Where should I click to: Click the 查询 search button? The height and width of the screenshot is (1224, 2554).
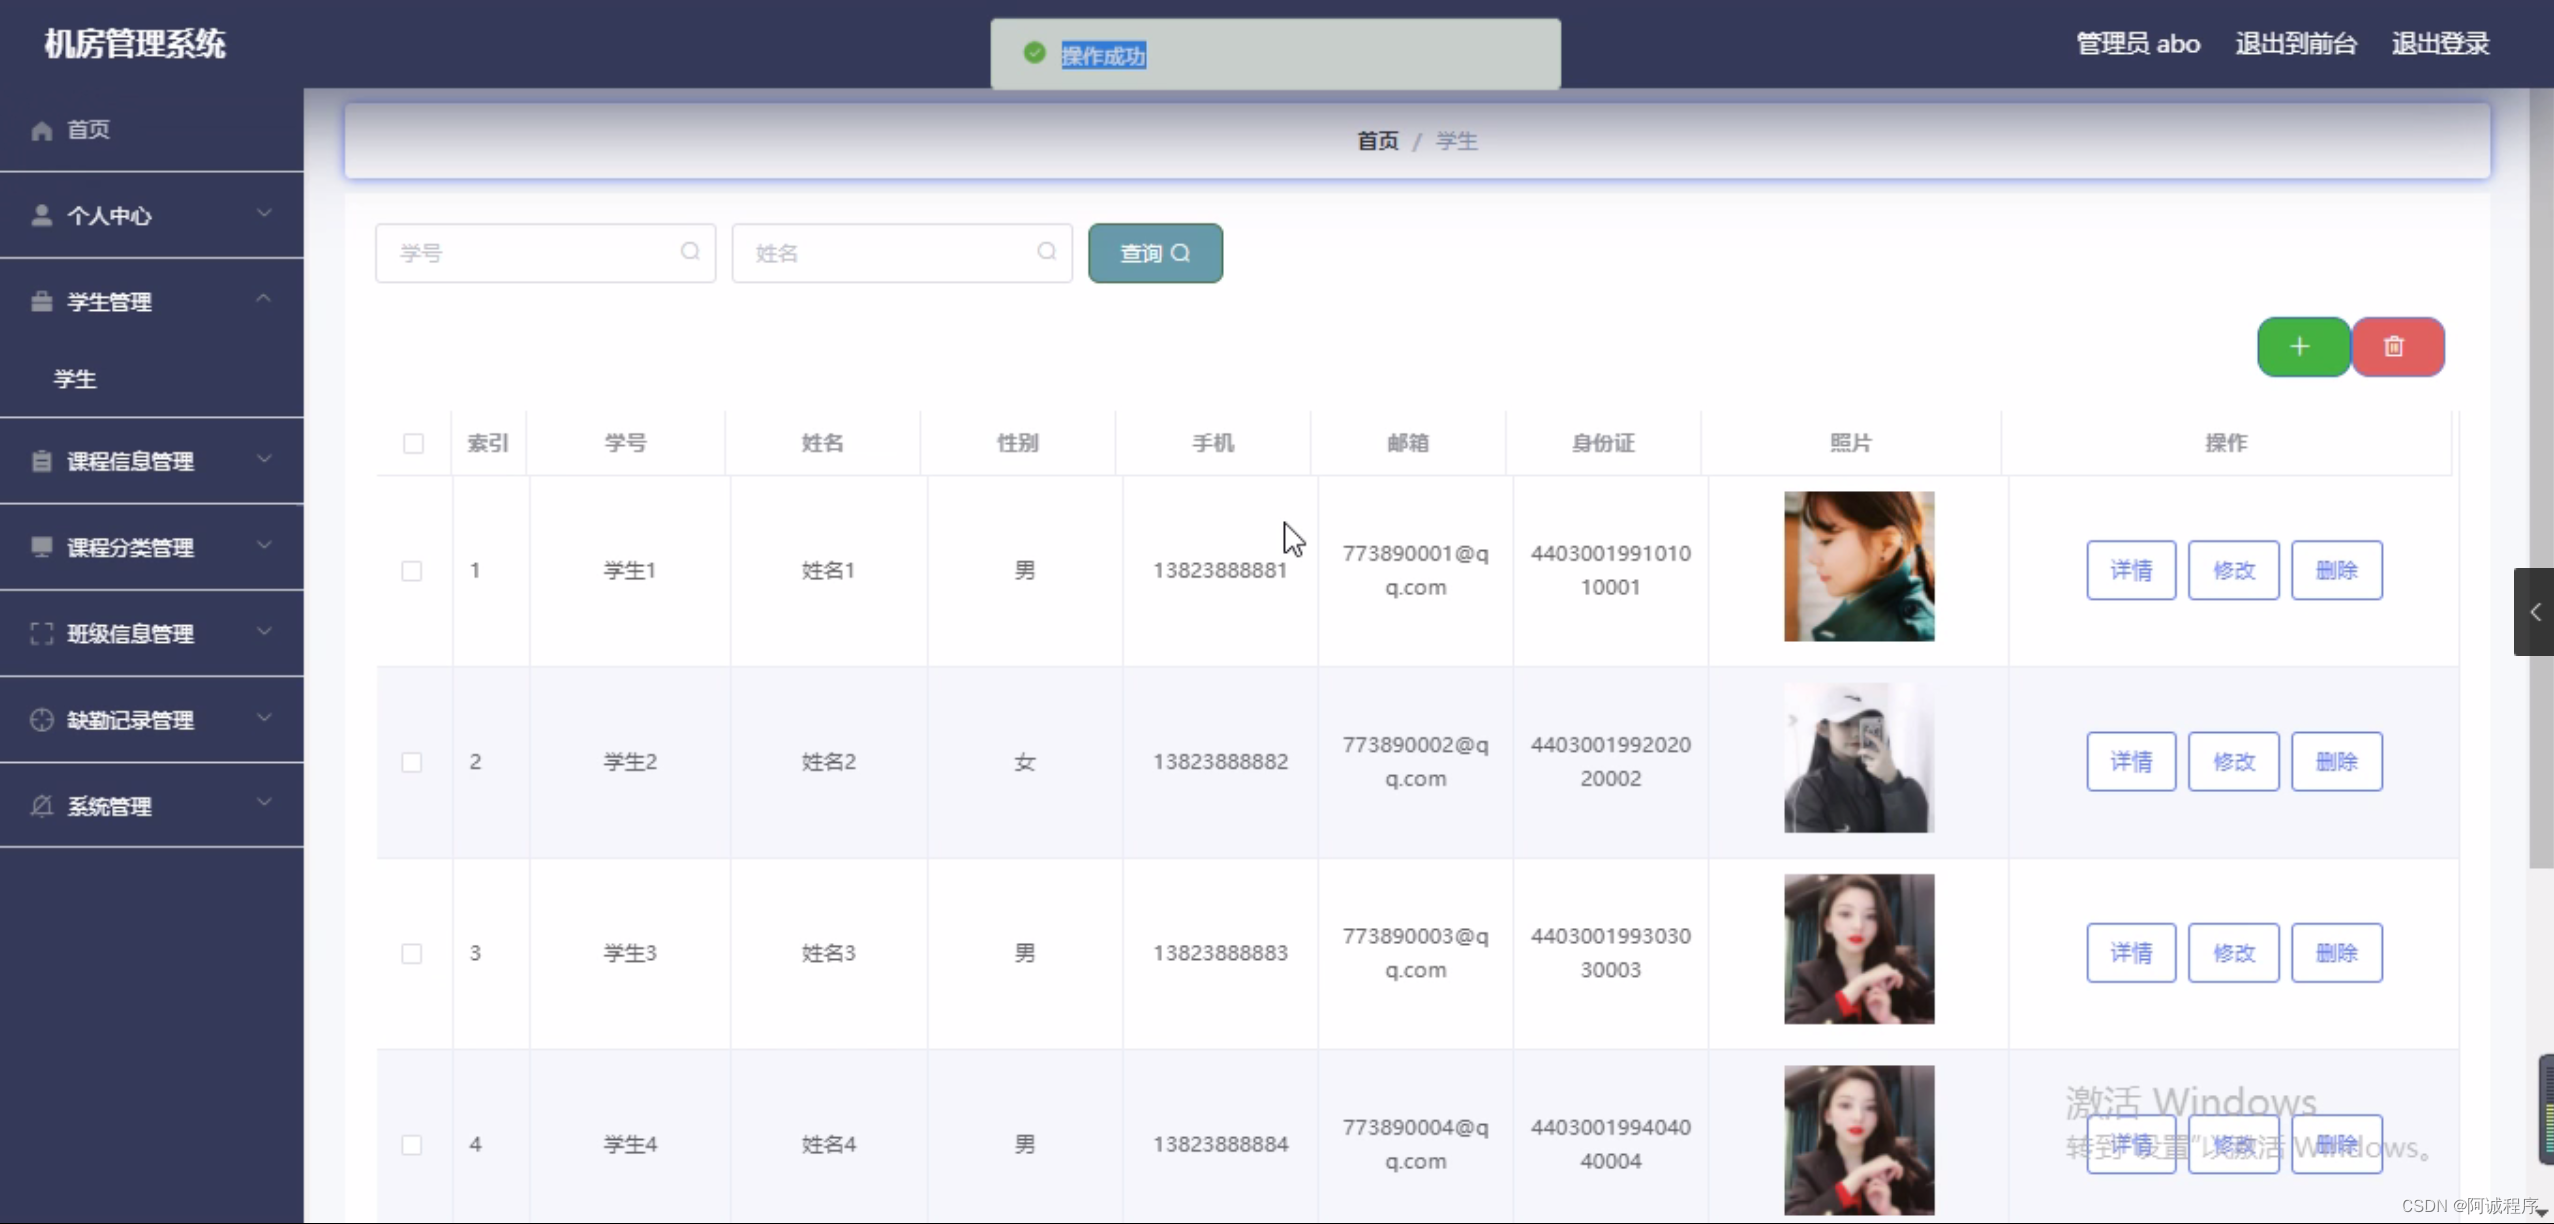[x=1155, y=253]
